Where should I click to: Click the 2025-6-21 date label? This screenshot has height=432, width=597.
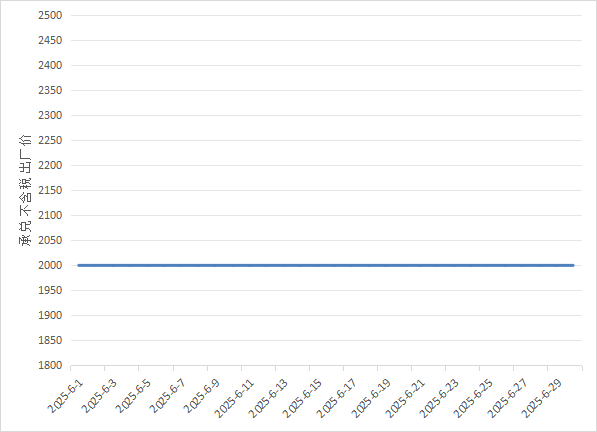404,398
